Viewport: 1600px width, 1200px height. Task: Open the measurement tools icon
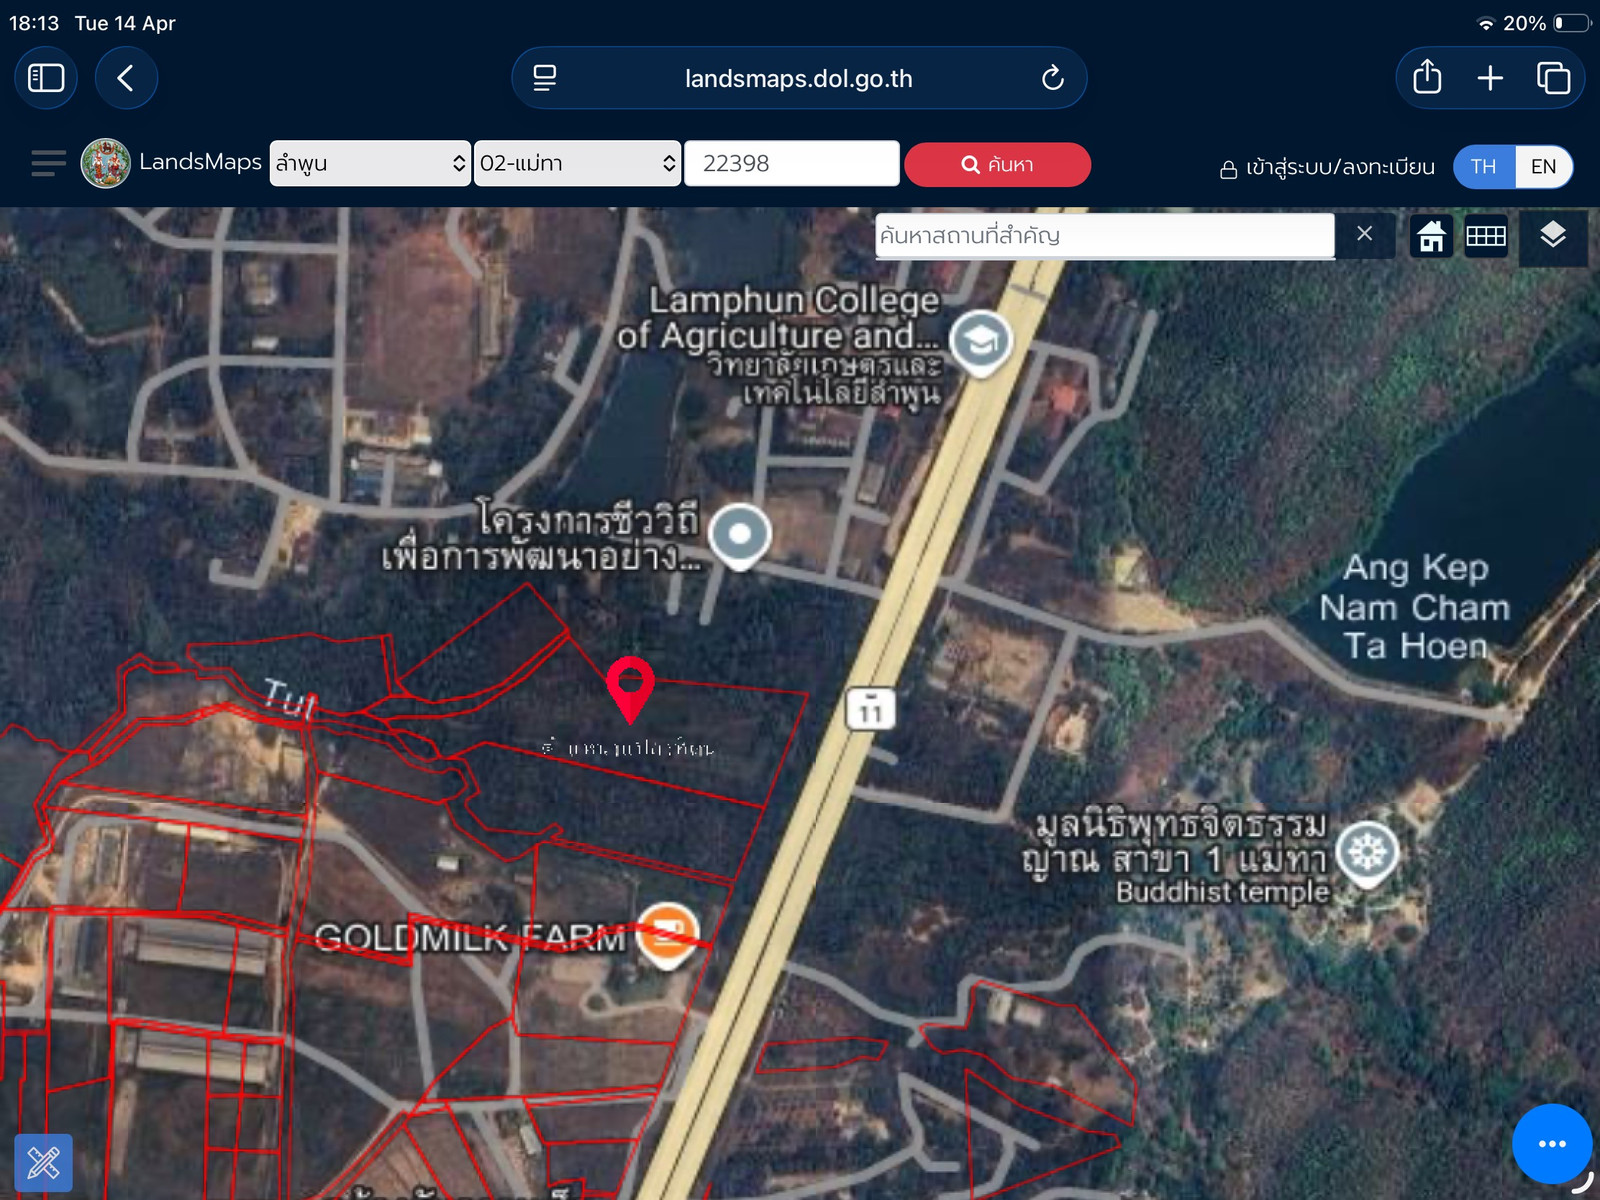(x=43, y=1162)
